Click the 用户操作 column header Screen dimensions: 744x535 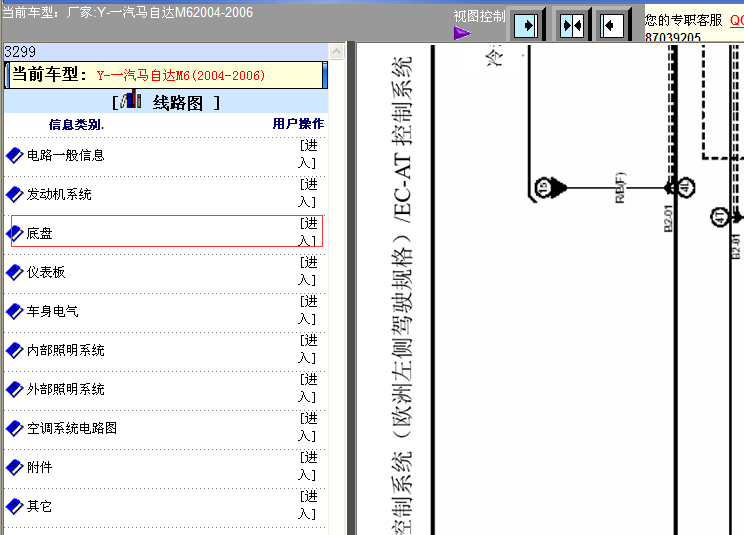tap(298, 124)
